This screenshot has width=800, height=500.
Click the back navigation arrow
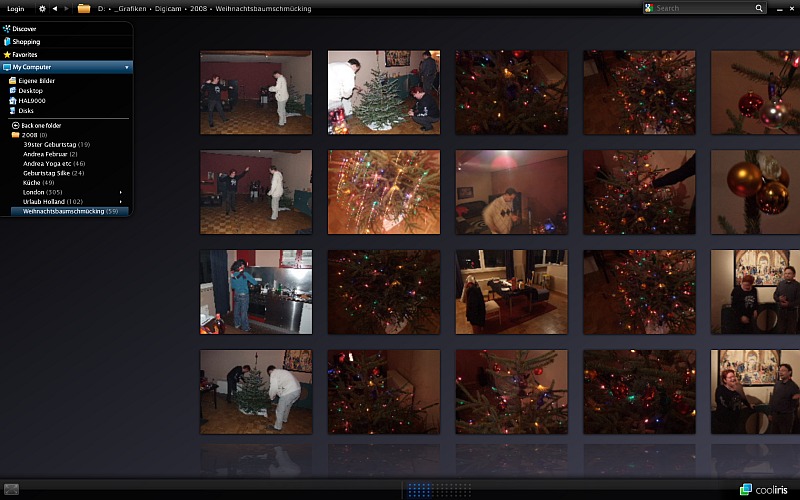[x=54, y=8]
